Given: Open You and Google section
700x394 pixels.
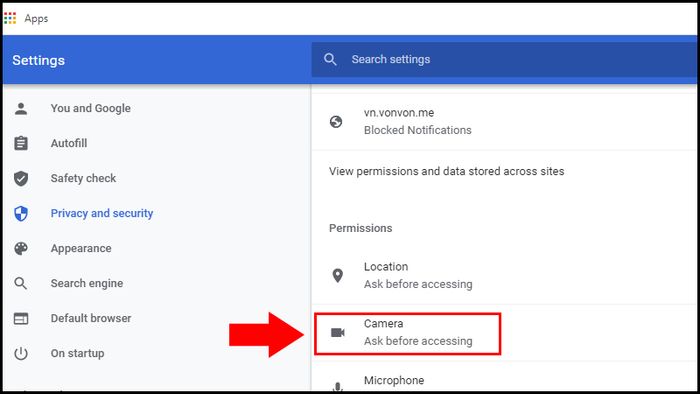Looking at the screenshot, I should (x=91, y=108).
